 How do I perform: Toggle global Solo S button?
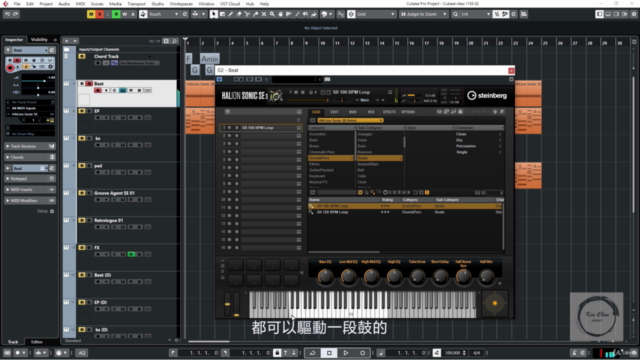click(x=99, y=14)
